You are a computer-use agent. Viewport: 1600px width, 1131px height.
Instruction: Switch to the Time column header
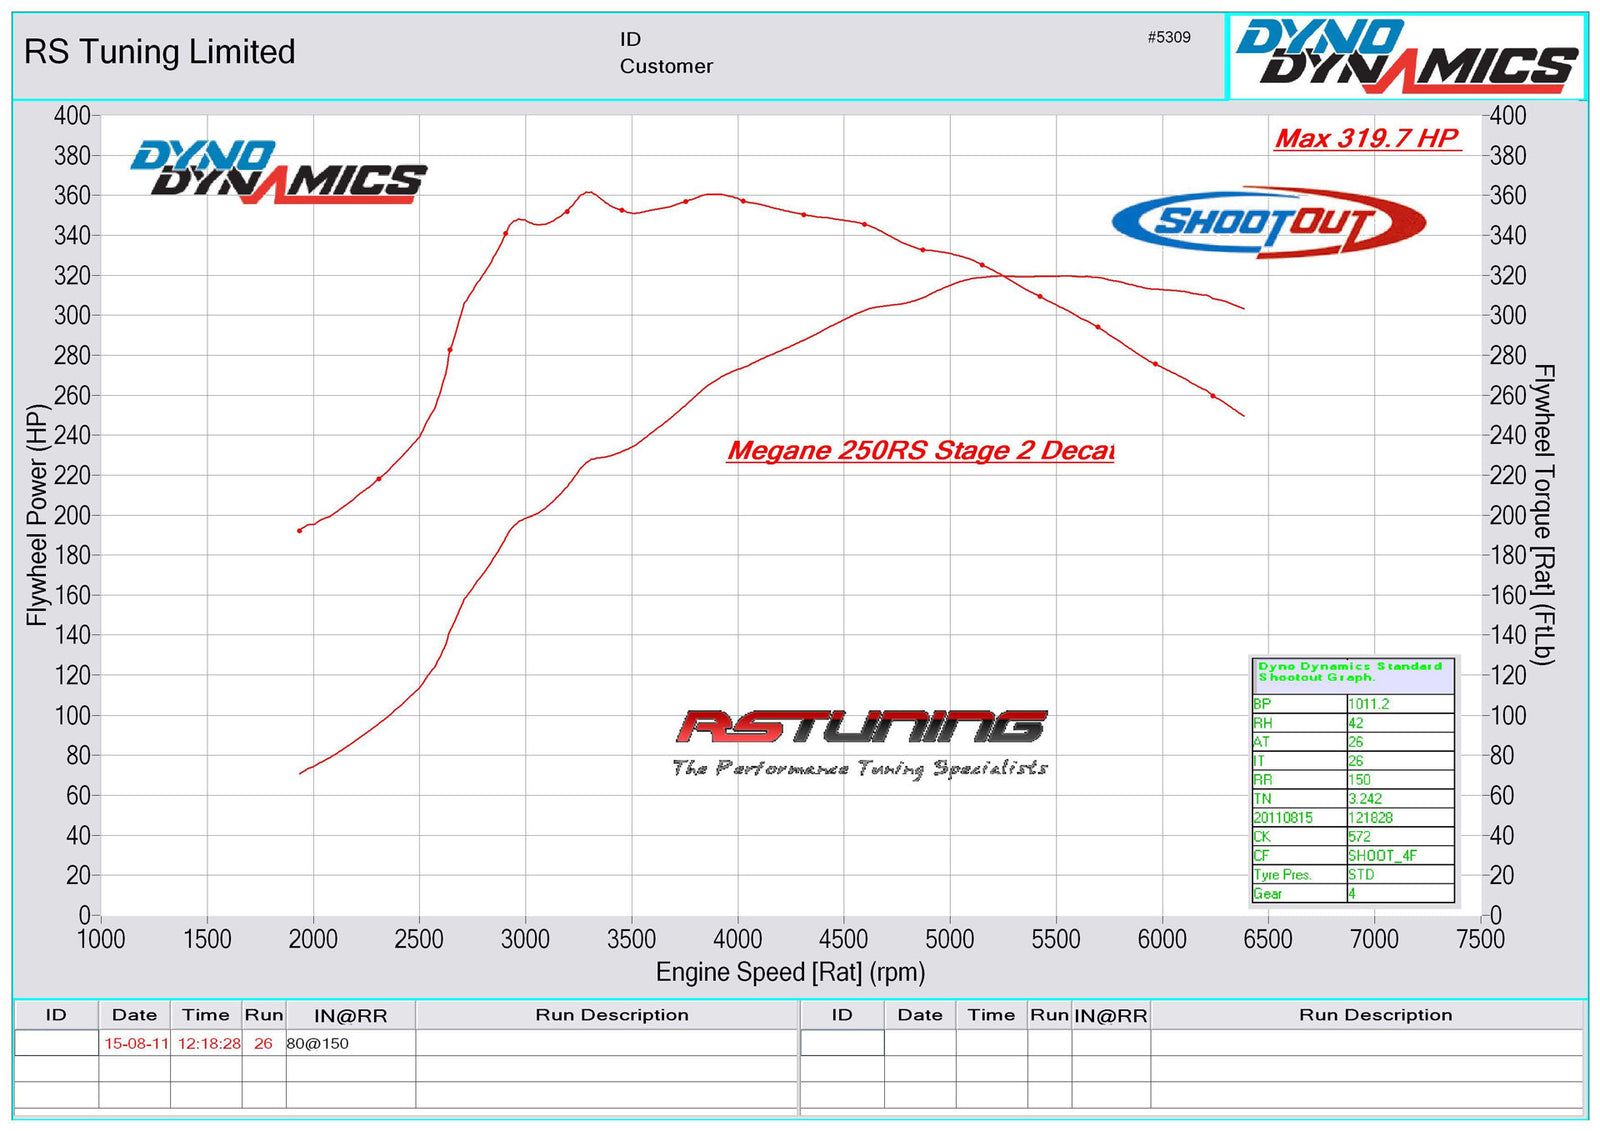pyautogui.click(x=206, y=1014)
